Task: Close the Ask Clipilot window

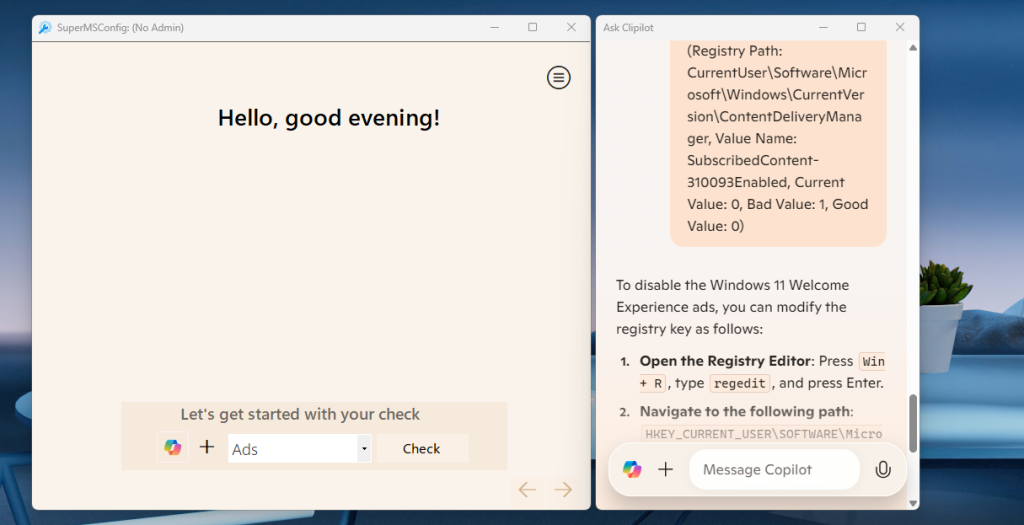Action: [x=900, y=28]
